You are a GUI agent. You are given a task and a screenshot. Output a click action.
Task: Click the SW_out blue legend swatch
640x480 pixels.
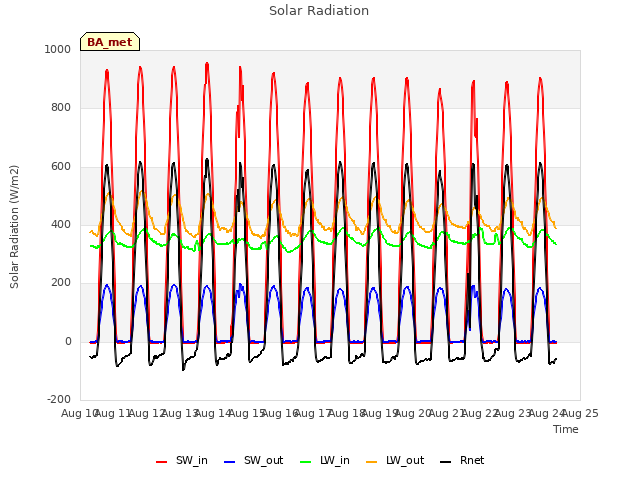[230, 462]
